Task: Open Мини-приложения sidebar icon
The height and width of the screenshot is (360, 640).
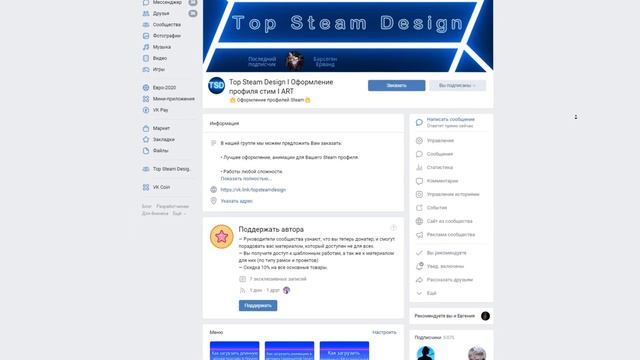Action: pos(146,99)
